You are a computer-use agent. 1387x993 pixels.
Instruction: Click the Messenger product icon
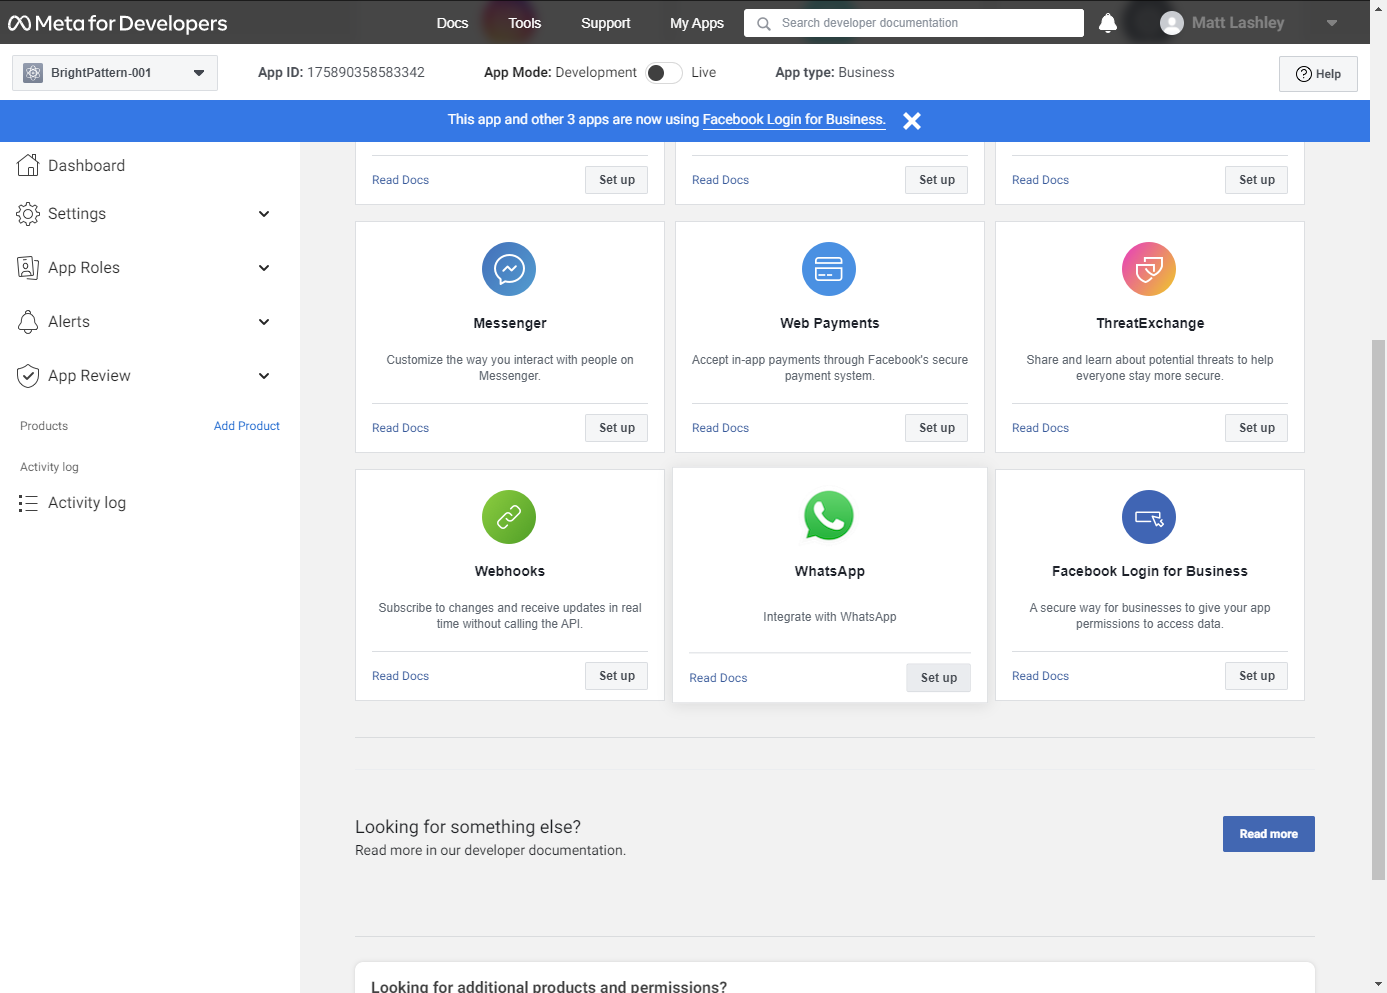(x=509, y=269)
